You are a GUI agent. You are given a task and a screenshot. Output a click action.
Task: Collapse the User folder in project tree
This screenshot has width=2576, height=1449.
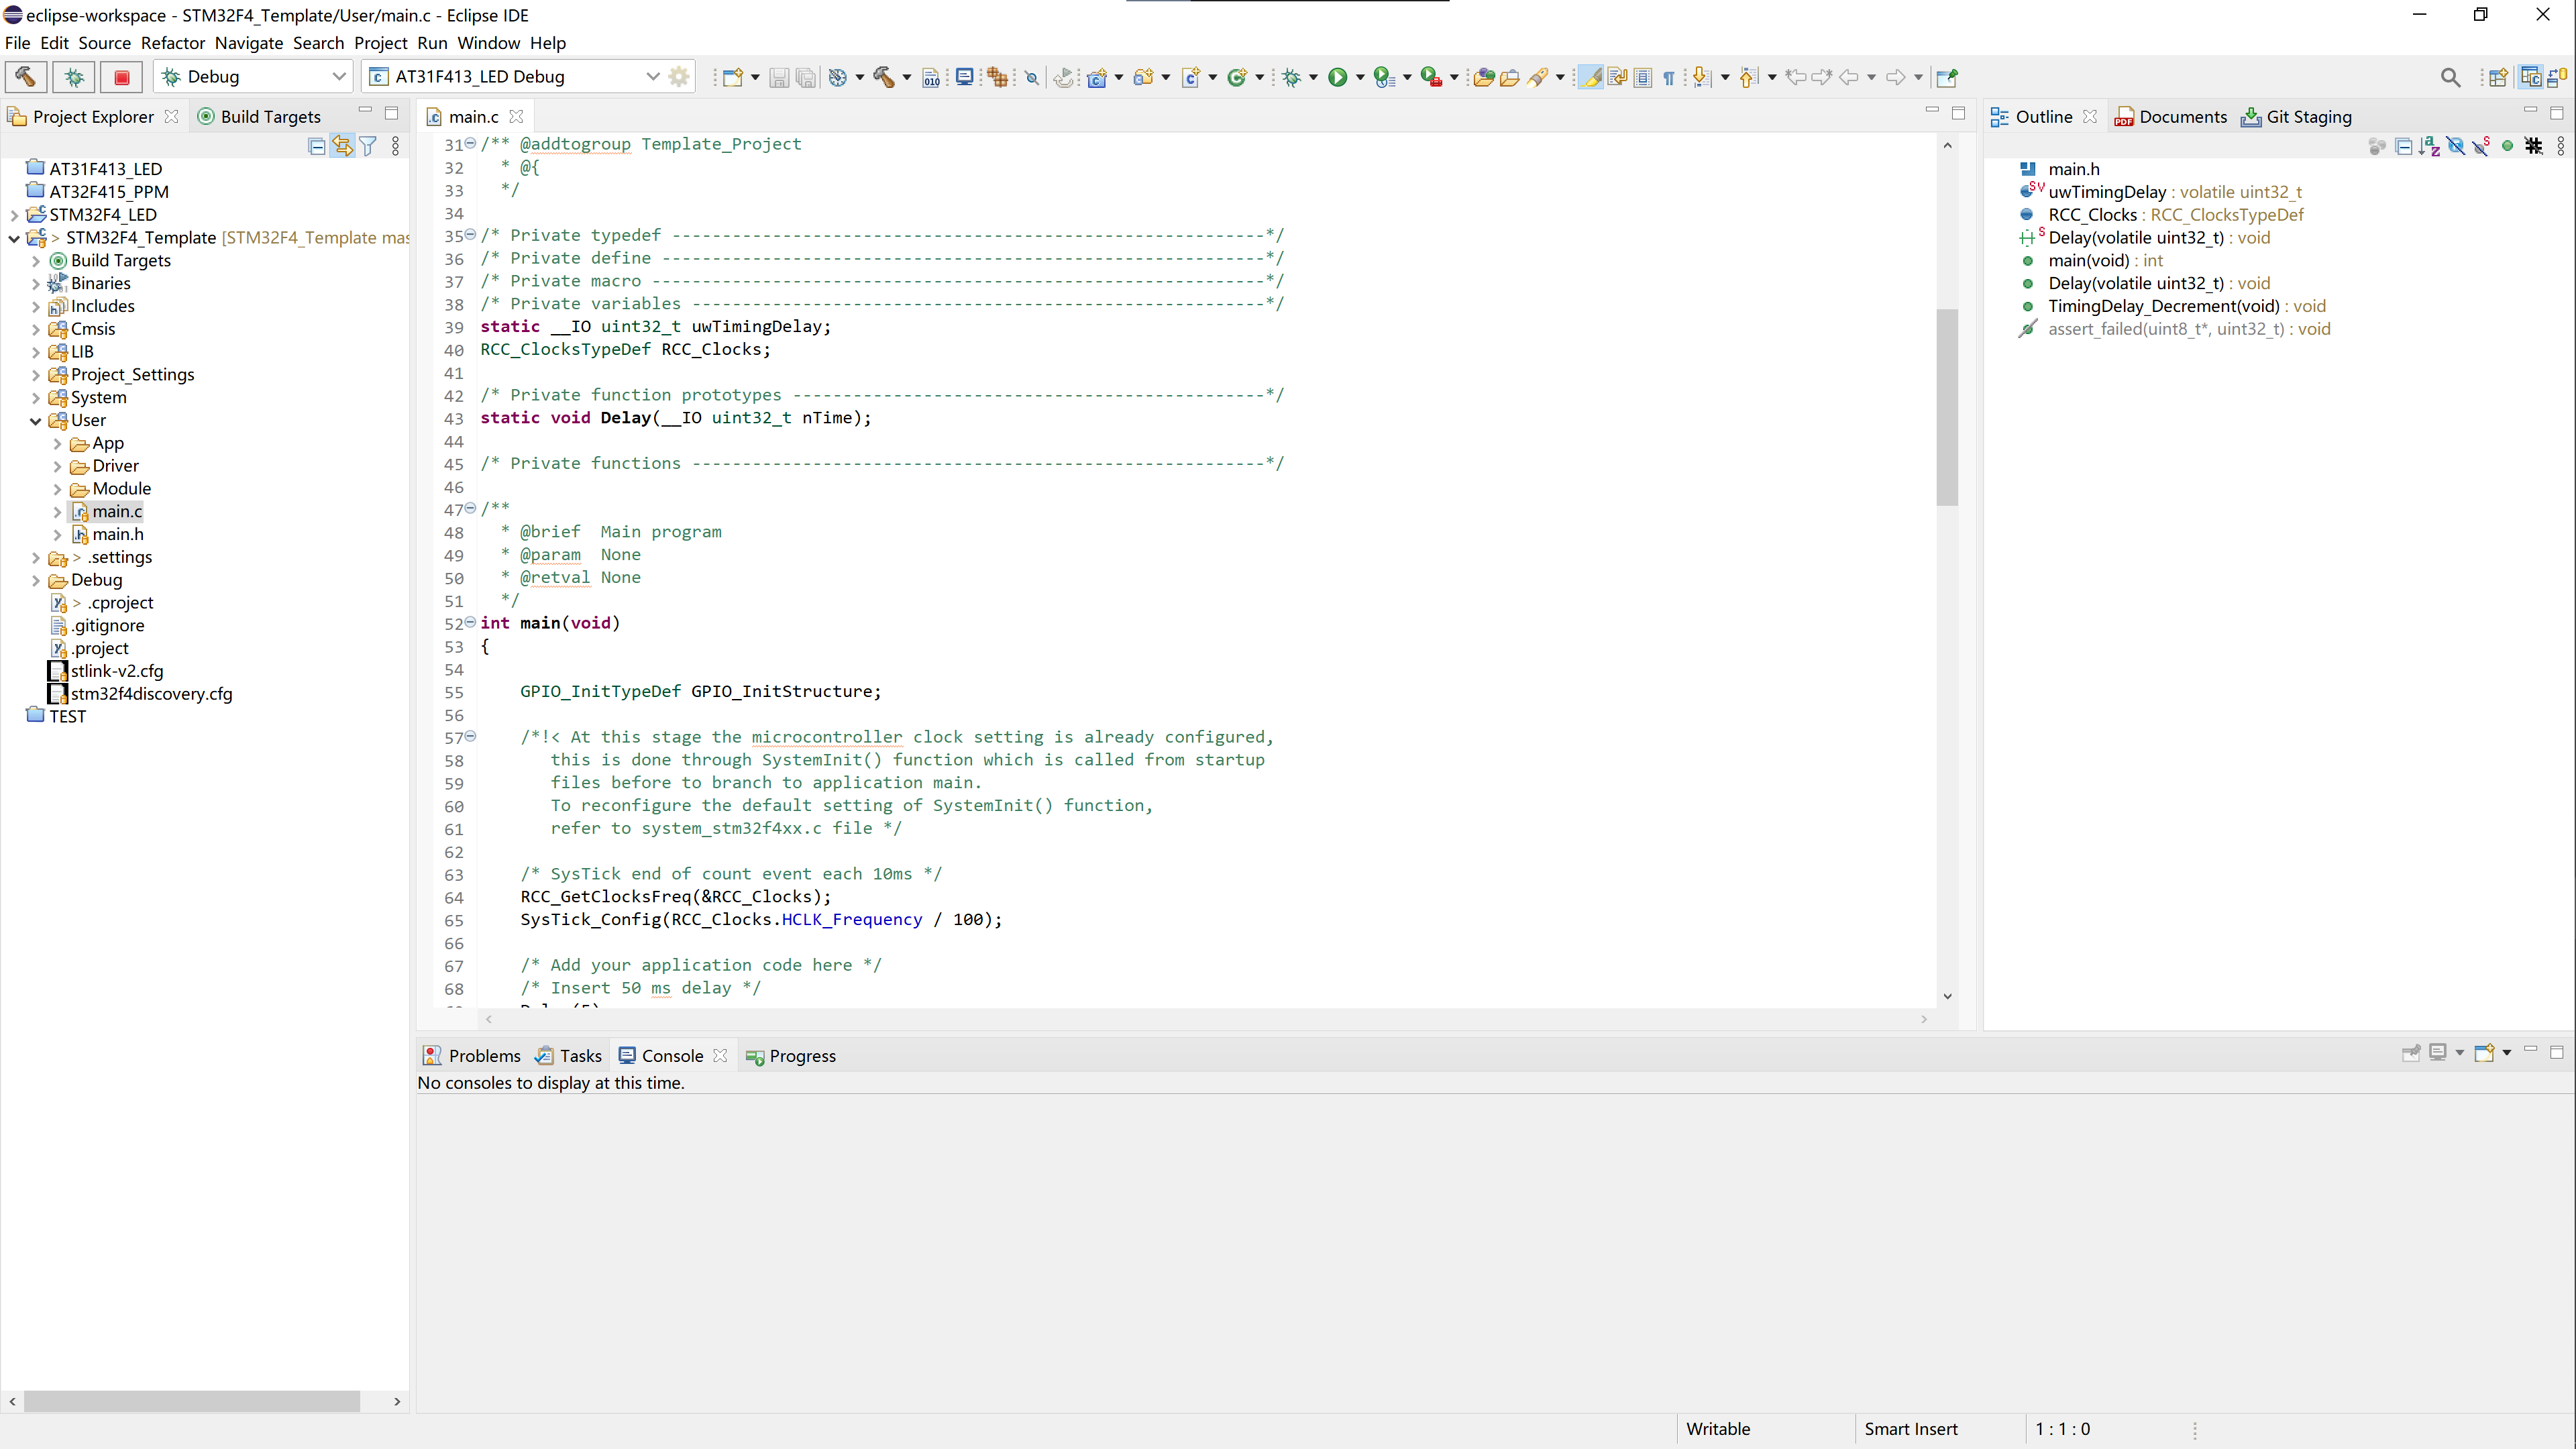36,421
